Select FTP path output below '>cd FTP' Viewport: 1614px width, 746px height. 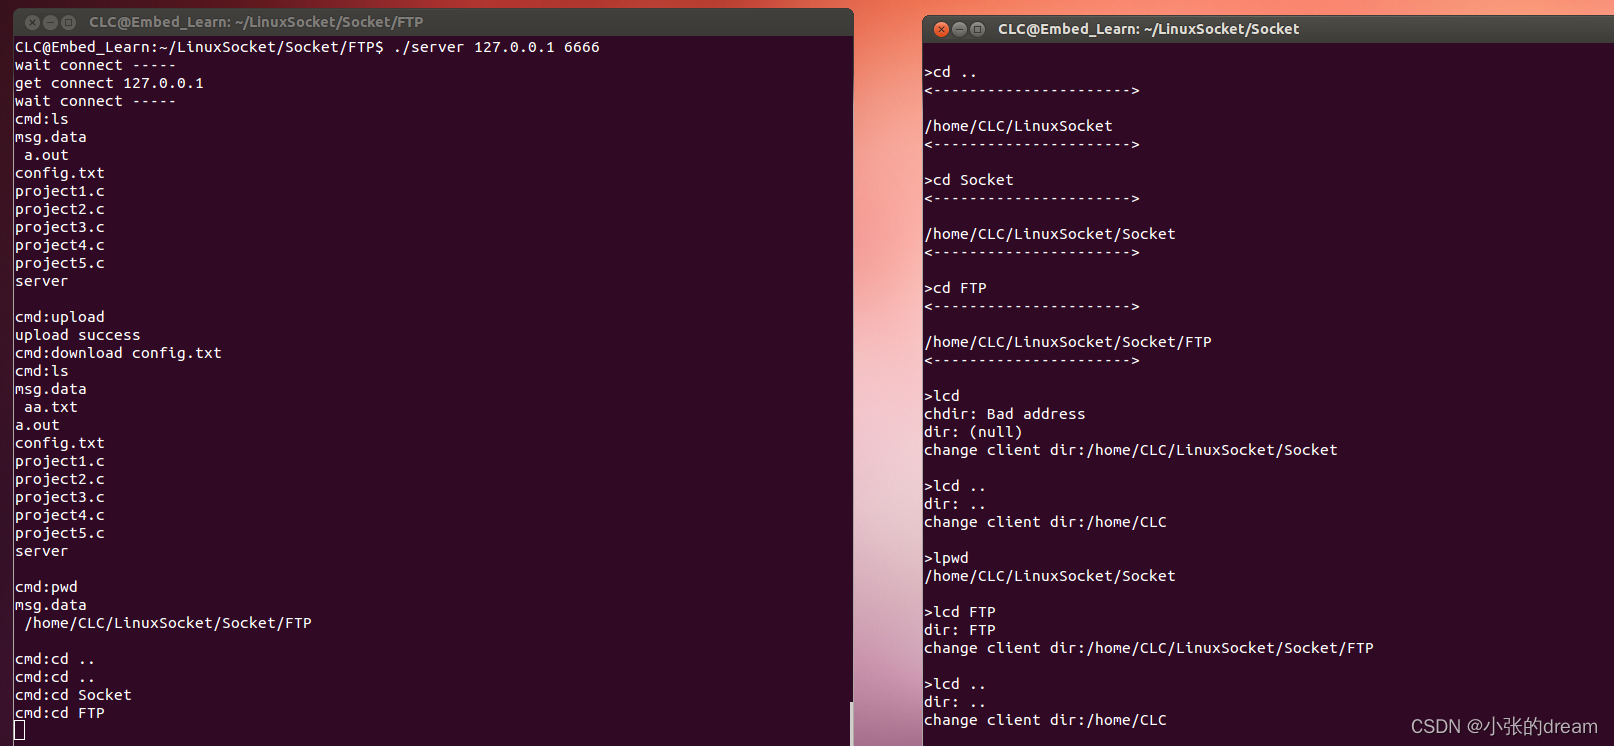tap(1068, 342)
